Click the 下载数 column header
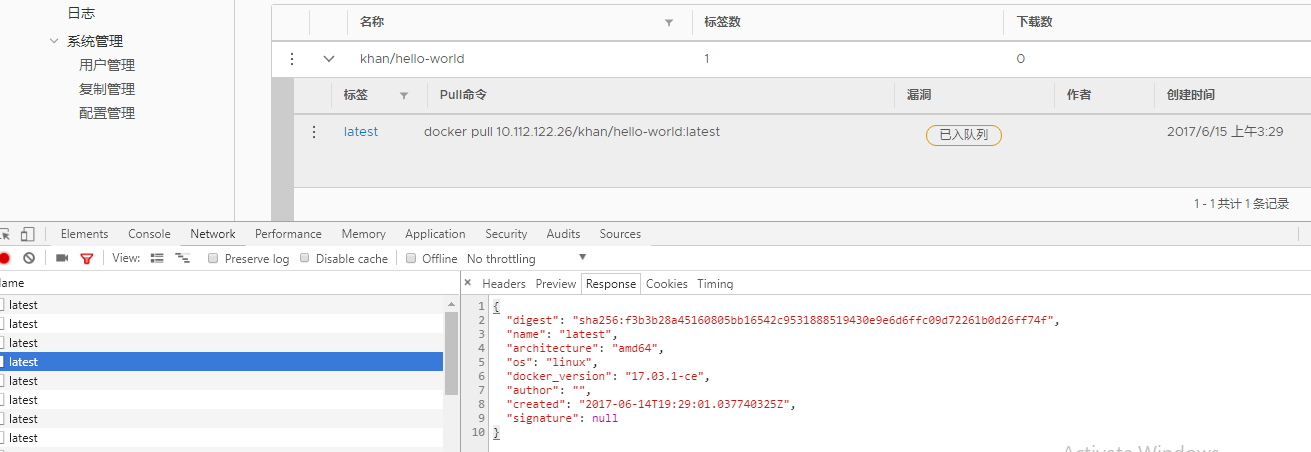 [1034, 22]
